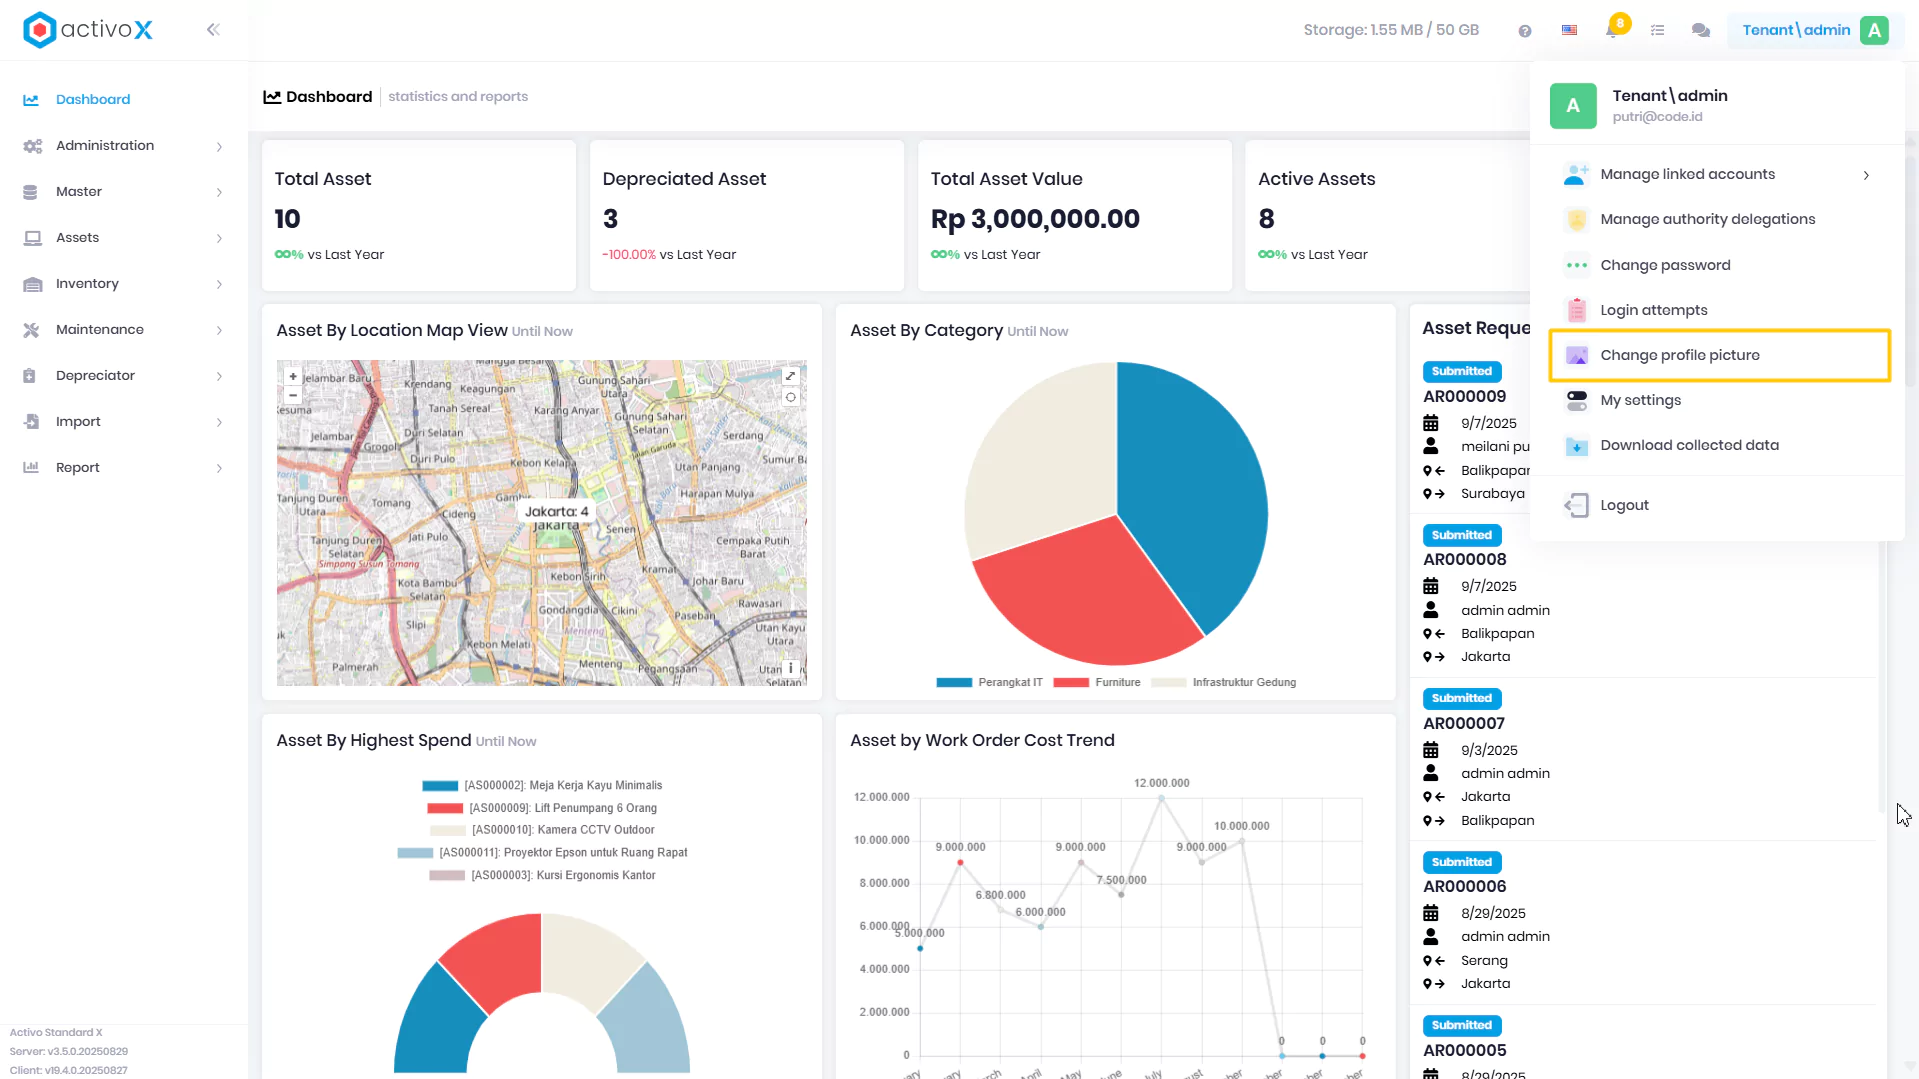Expand the Master menu chevron
The image size is (1919, 1079).
click(x=219, y=193)
